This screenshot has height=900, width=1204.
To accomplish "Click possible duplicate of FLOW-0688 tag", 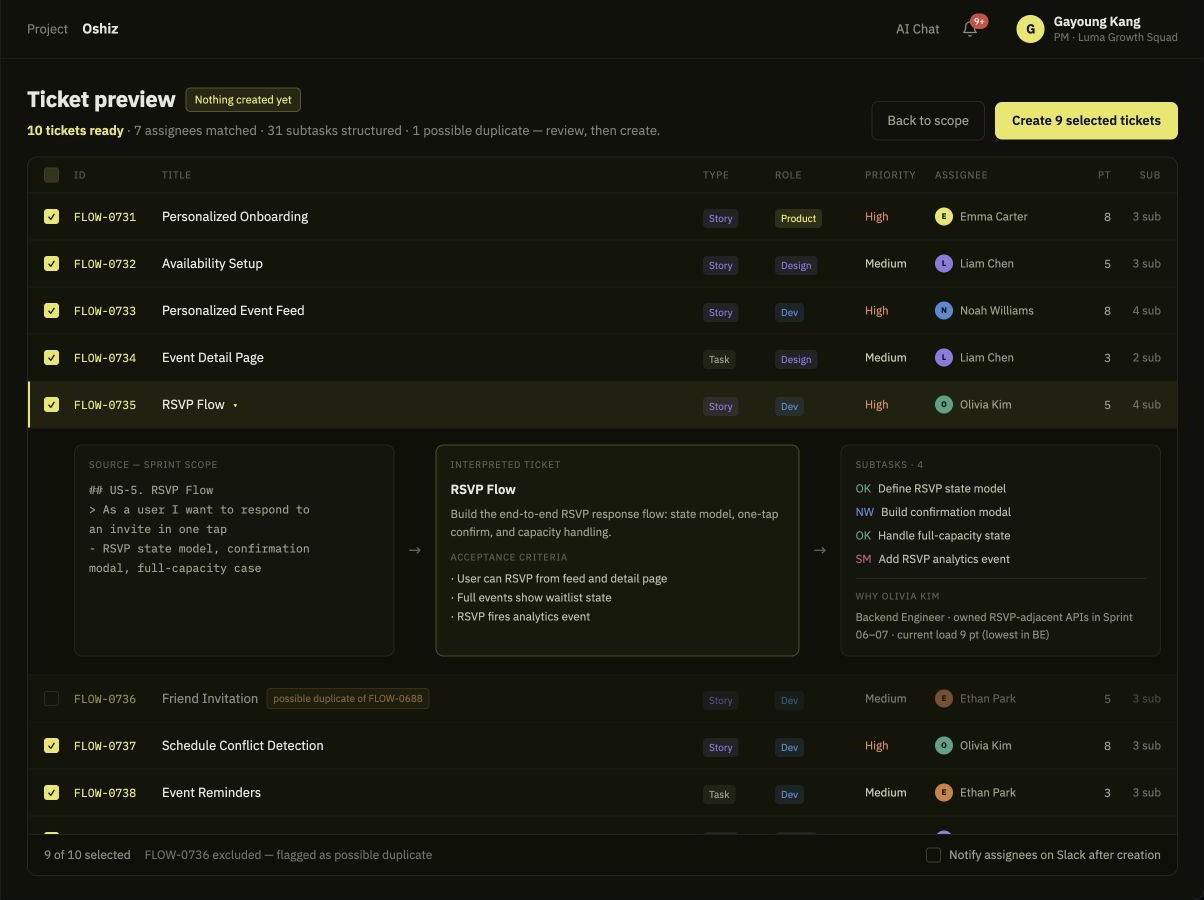I will (x=348, y=699).
